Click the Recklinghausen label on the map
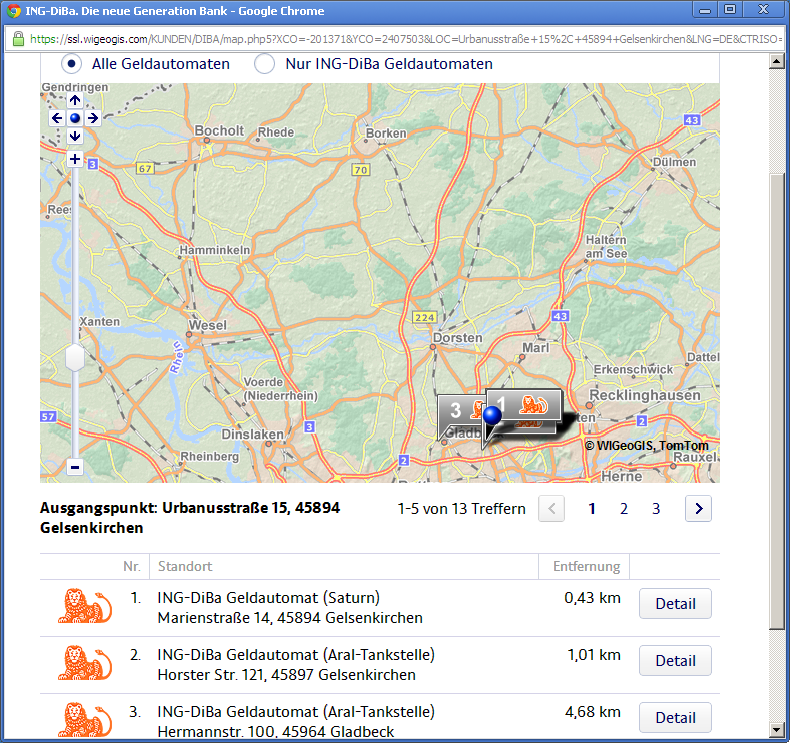 645,395
